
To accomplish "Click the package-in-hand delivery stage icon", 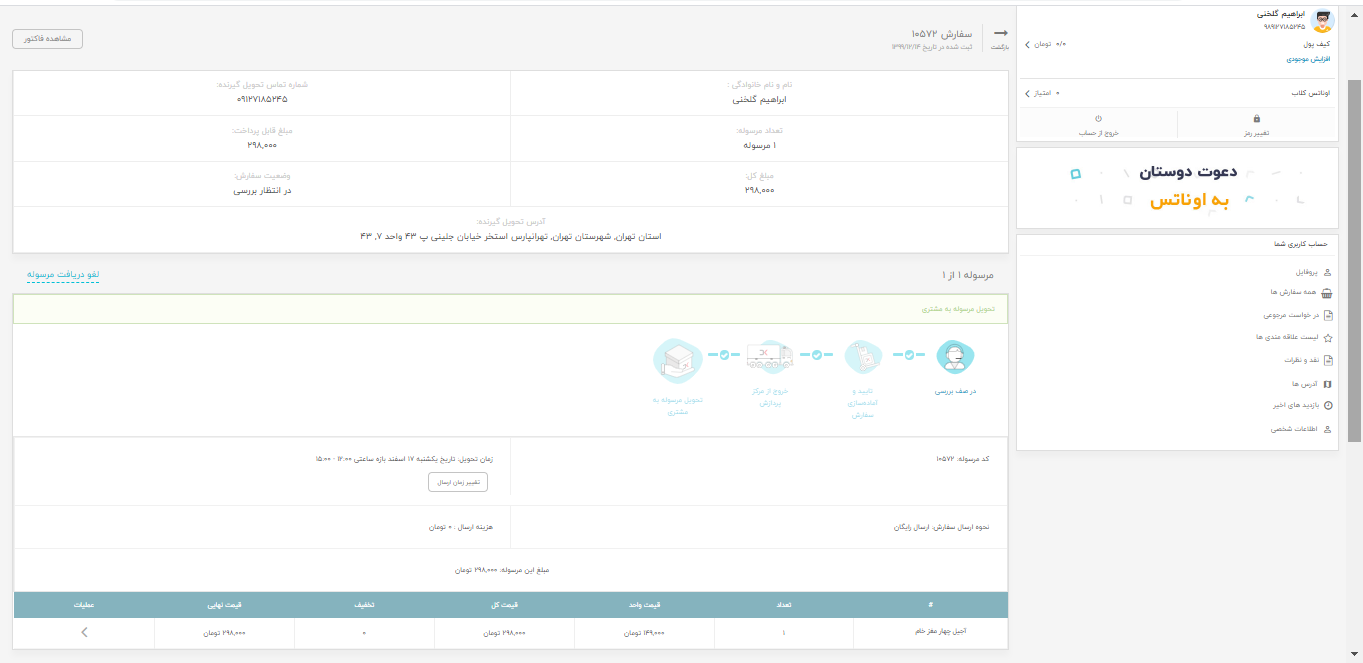I will [x=678, y=360].
